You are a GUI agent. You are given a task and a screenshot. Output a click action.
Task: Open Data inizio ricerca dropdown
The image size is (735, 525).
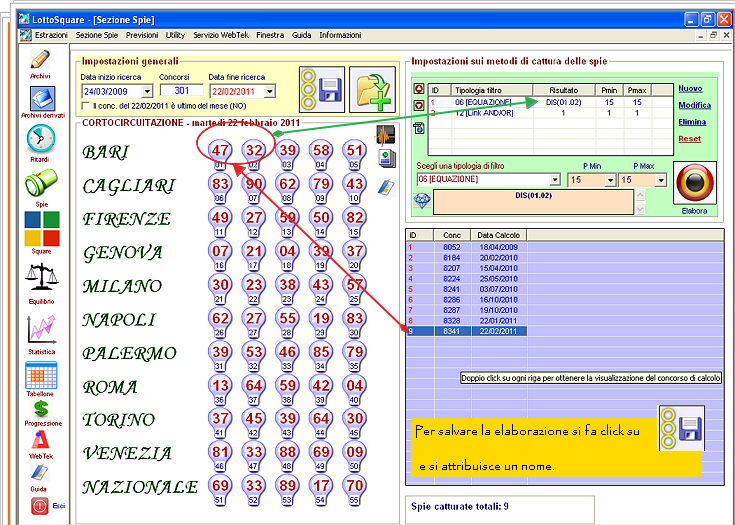[147, 91]
